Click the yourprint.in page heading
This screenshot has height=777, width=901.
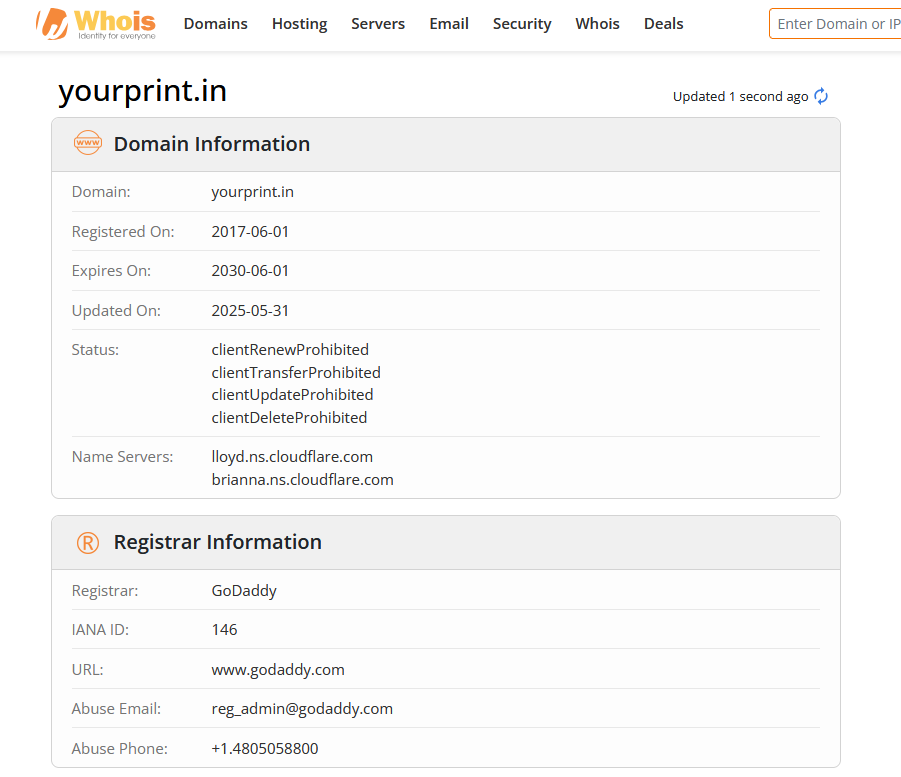[x=143, y=91]
